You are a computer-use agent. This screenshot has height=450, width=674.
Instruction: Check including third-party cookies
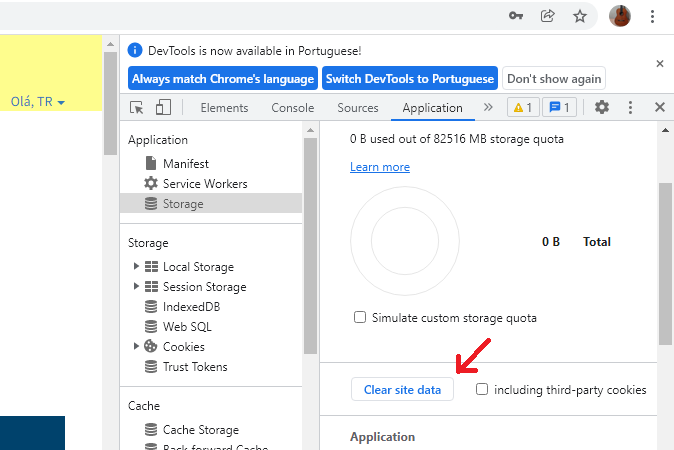coord(482,389)
